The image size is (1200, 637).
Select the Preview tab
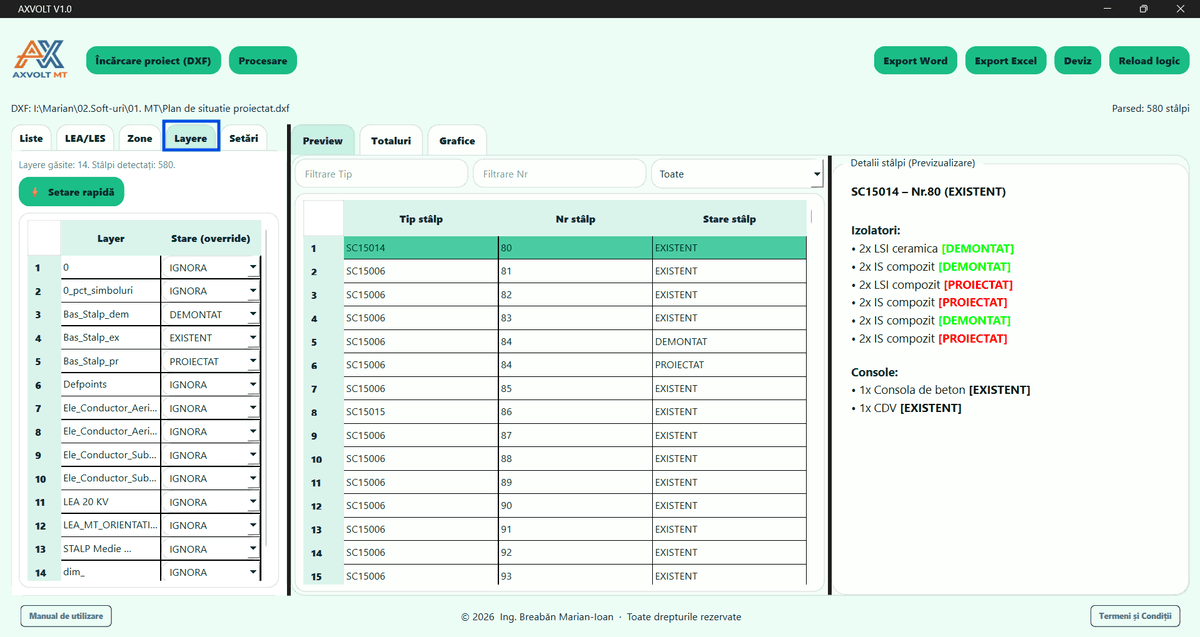pyautogui.click(x=322, y=141)
